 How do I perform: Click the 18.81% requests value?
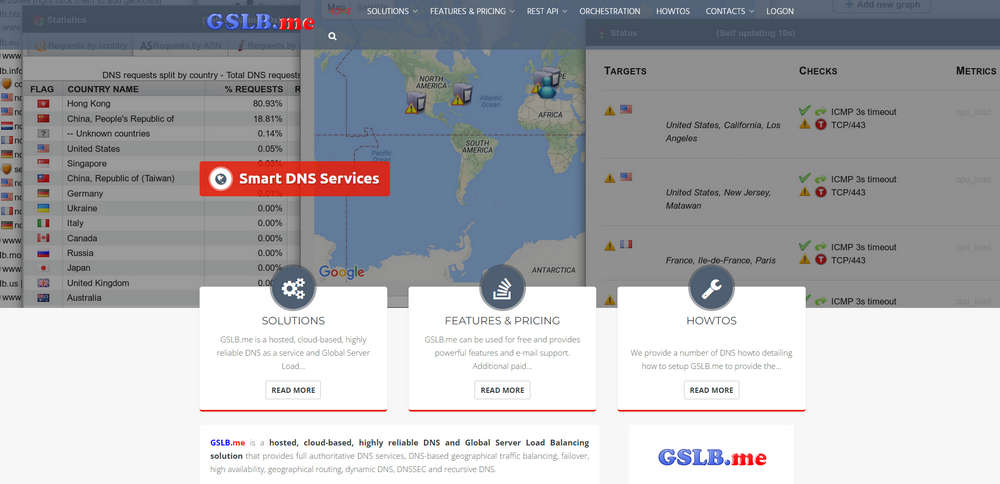(x=267, y=119)
